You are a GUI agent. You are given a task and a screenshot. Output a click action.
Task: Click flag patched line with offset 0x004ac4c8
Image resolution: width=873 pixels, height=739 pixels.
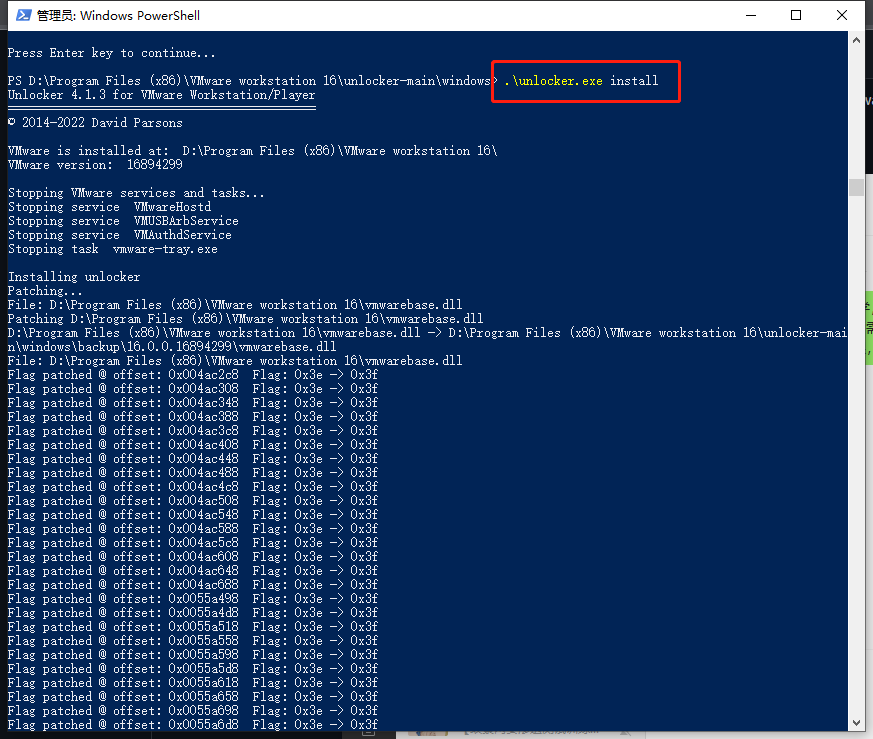coord(193,487)
